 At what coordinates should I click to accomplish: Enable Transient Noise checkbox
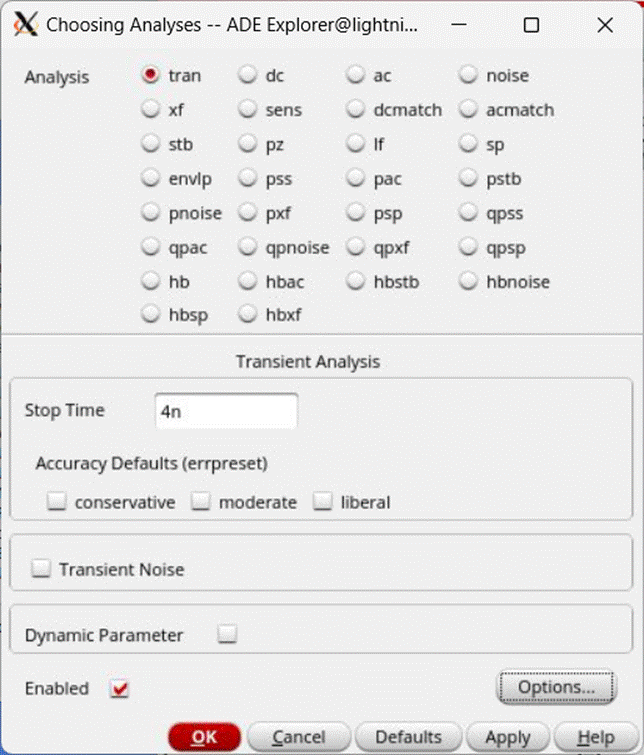coord(42,569)
